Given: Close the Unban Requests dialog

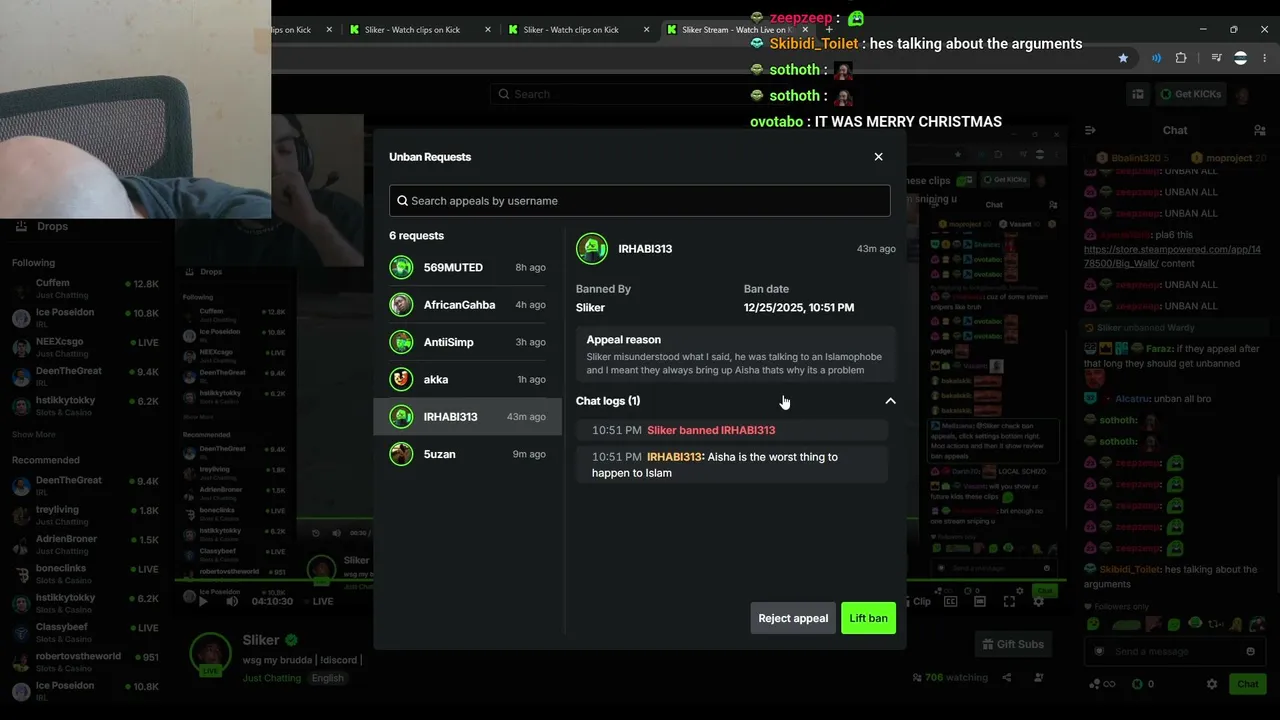Looking at the screenshot, I should click(878, 157).
